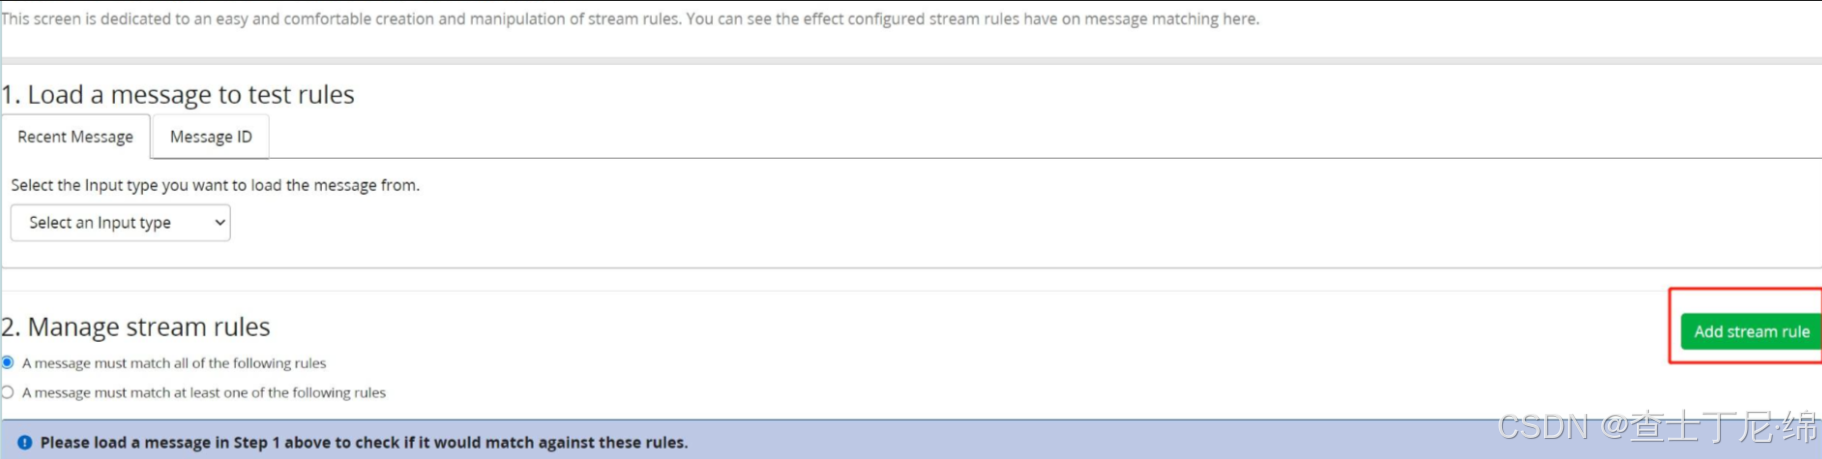
Task: Click the blue info icon in the banner
Action: 24,442
